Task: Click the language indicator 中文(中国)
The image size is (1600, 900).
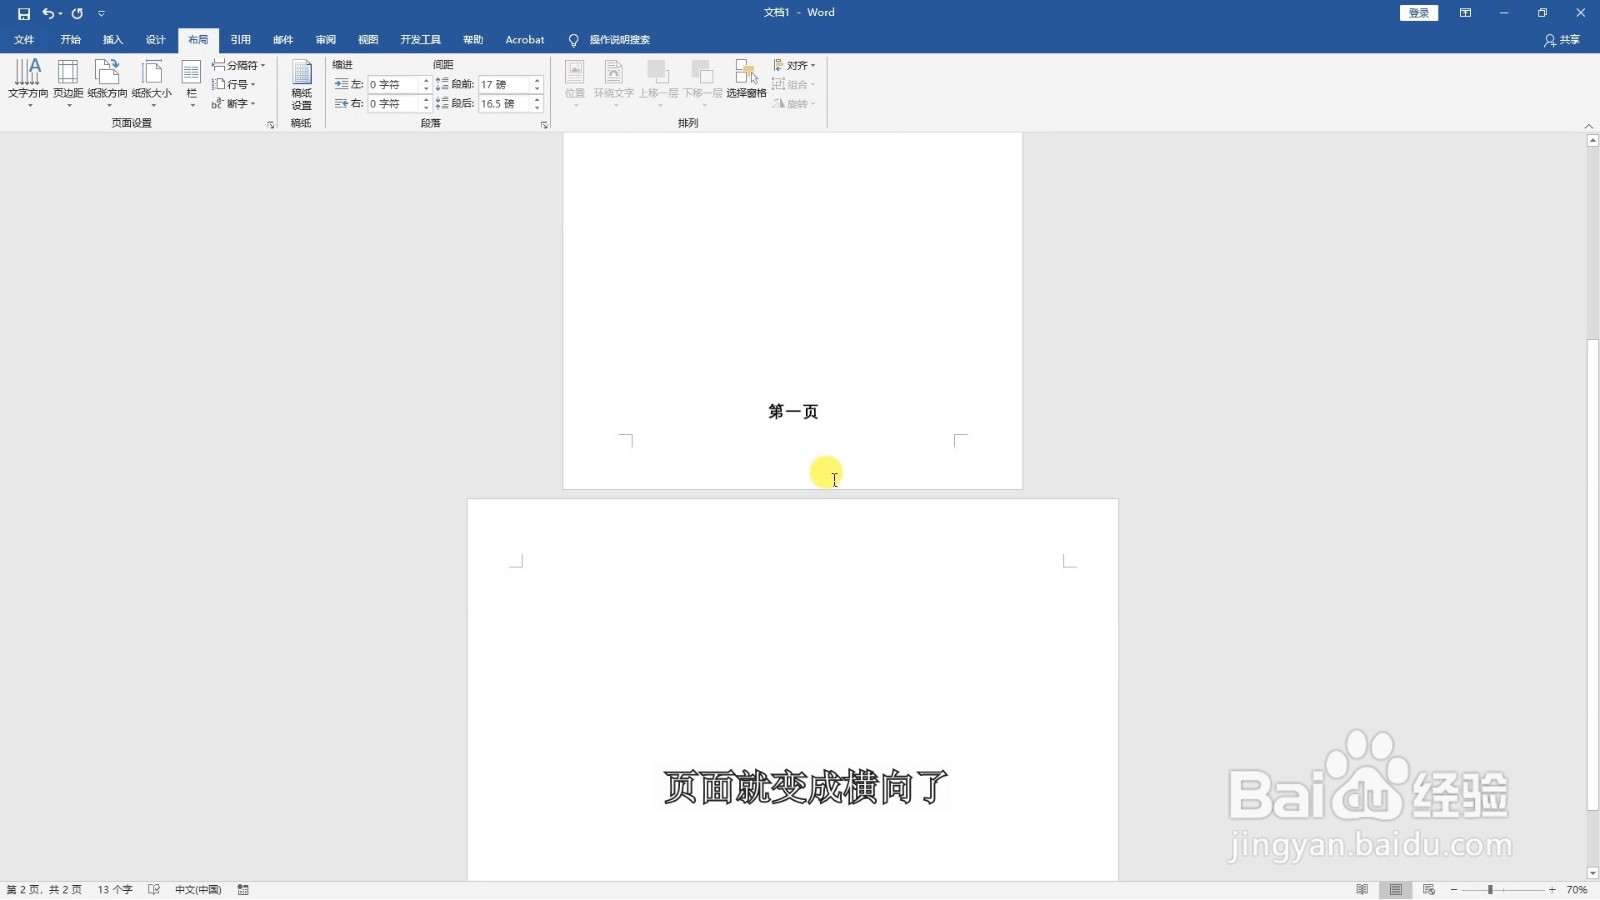Action: click(198, 890)
